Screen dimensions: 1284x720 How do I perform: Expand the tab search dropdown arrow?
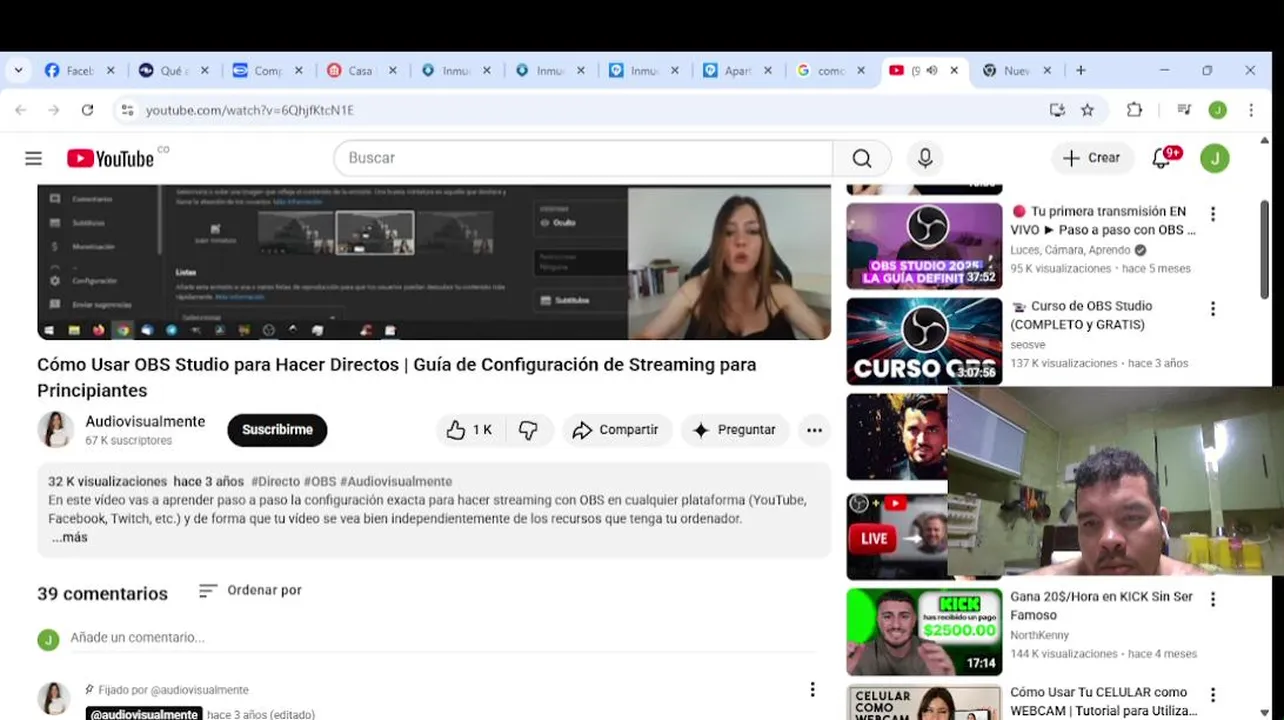pos(18,71)
